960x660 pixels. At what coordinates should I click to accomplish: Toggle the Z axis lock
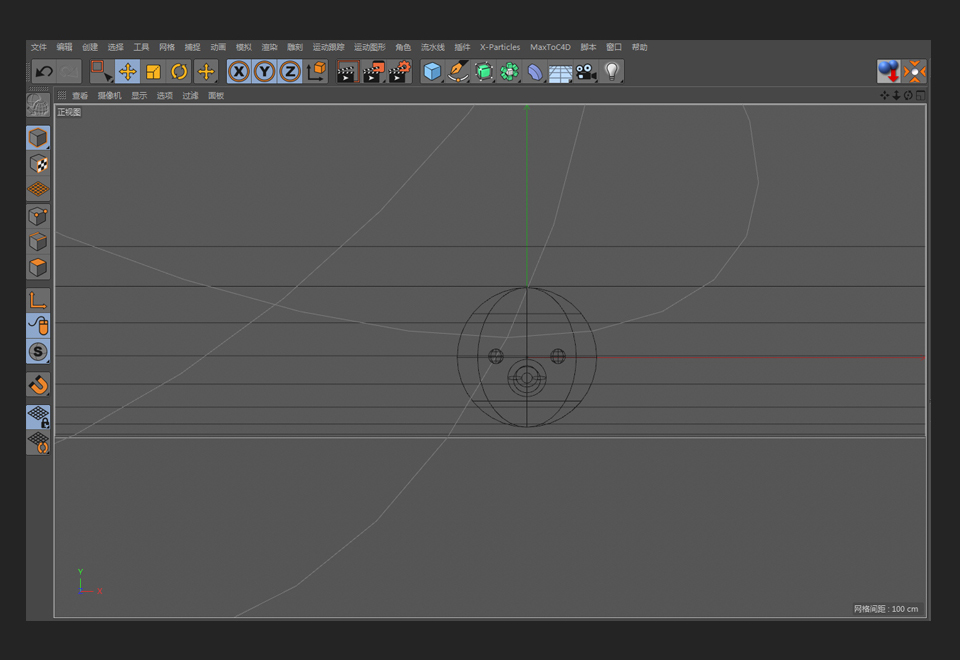pos(290,72)
